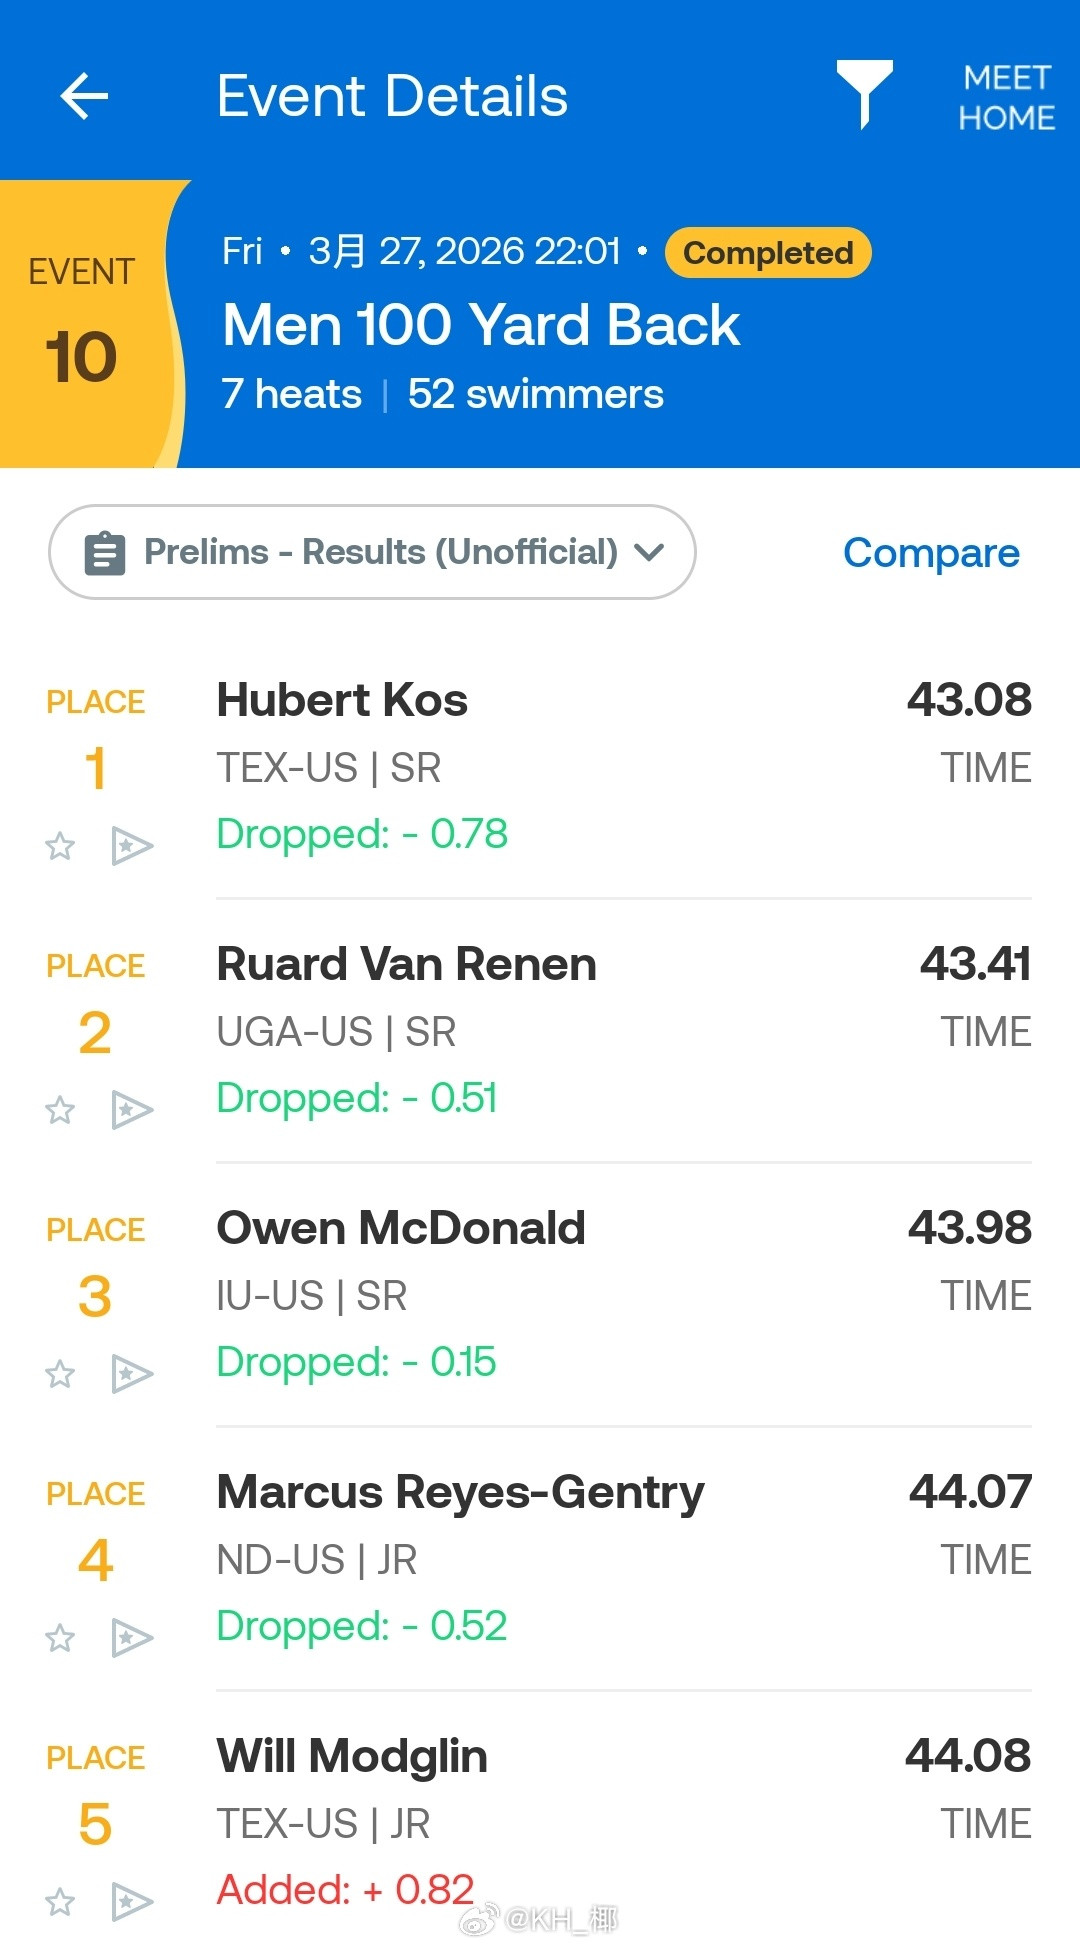
Task: Select Owen McDonald's result row
Action: click(x=400, y=1227)
